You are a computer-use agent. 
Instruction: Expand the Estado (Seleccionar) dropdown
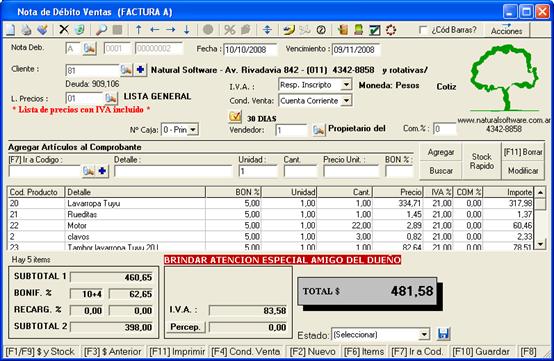click(424, 334)
